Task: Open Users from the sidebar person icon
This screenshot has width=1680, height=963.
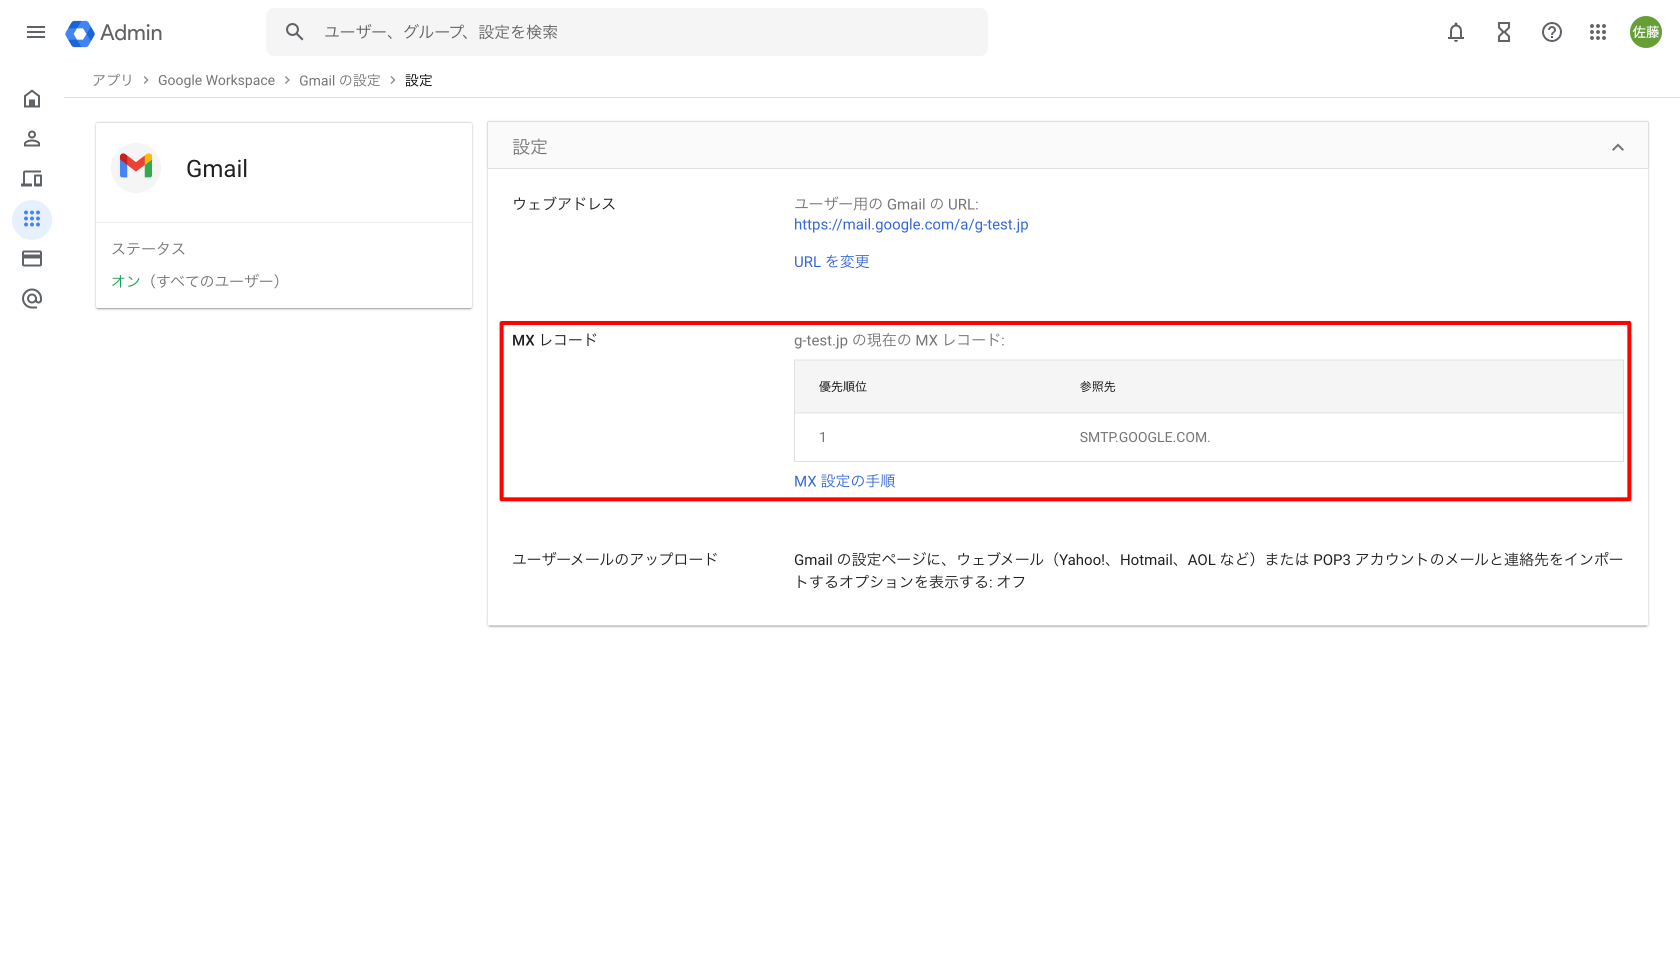Action: (x=32, y=139)
